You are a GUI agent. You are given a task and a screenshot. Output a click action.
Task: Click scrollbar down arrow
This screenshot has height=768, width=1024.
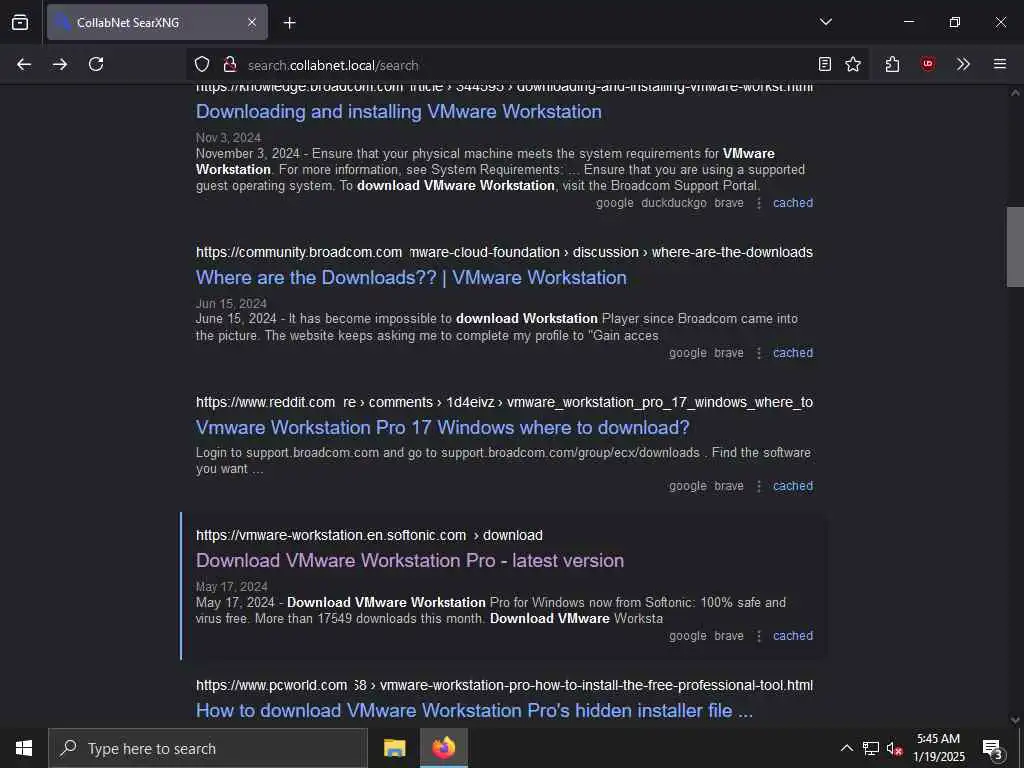[1015, 720]
